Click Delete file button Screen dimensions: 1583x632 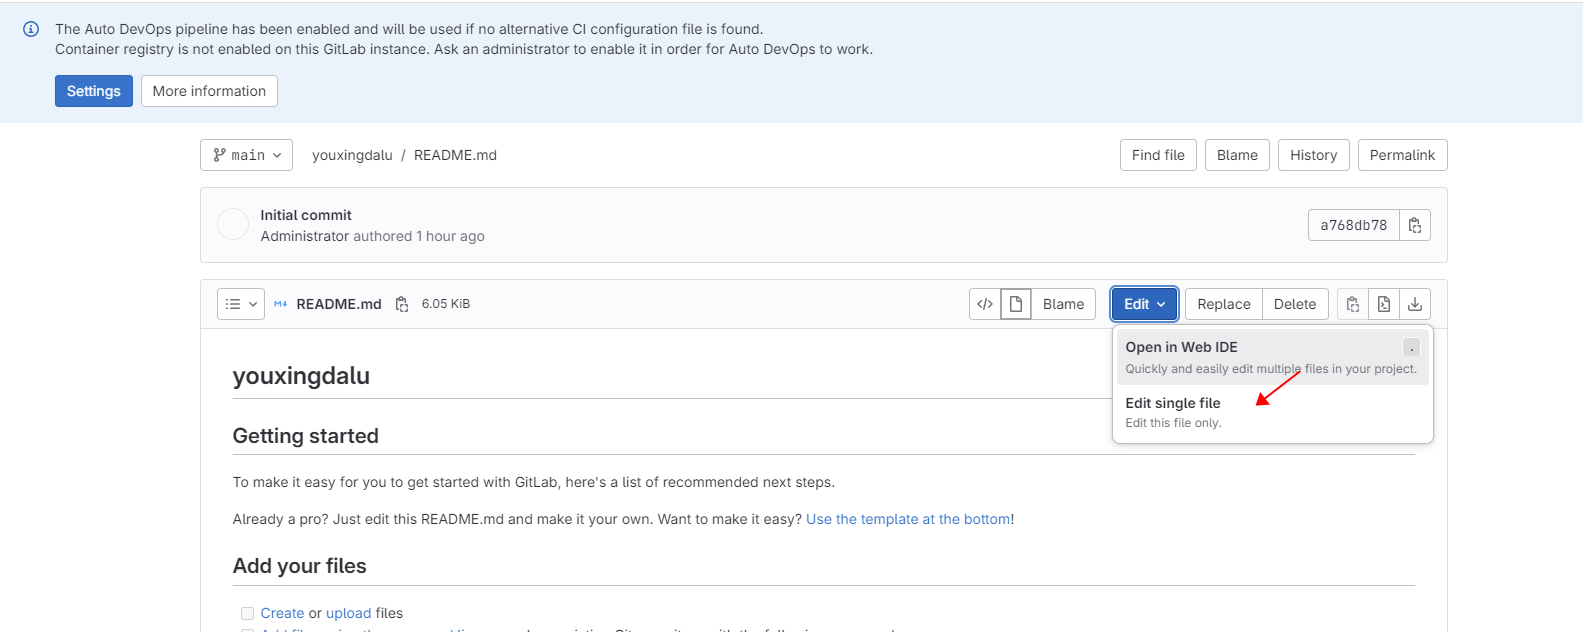(1295, 304)
